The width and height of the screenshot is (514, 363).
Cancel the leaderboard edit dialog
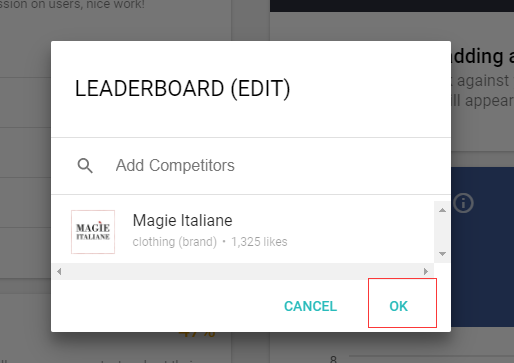(x=310, y=306)
